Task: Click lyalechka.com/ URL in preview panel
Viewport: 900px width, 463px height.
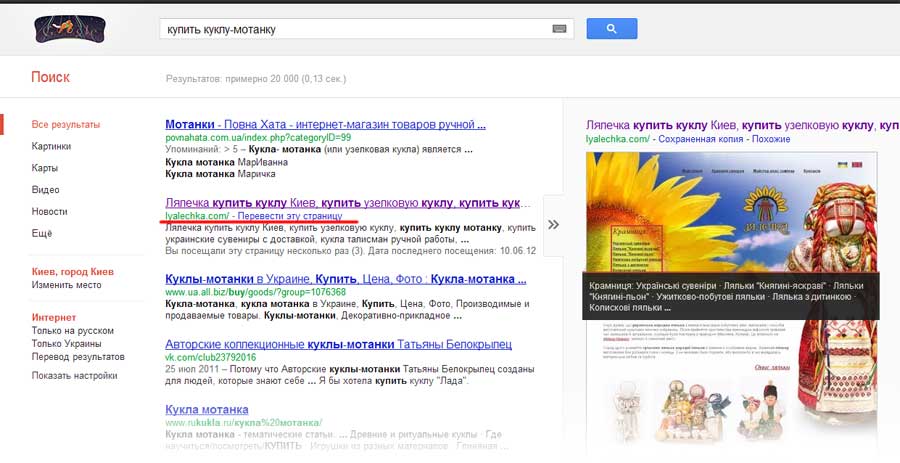Action: tap(618, 139)
